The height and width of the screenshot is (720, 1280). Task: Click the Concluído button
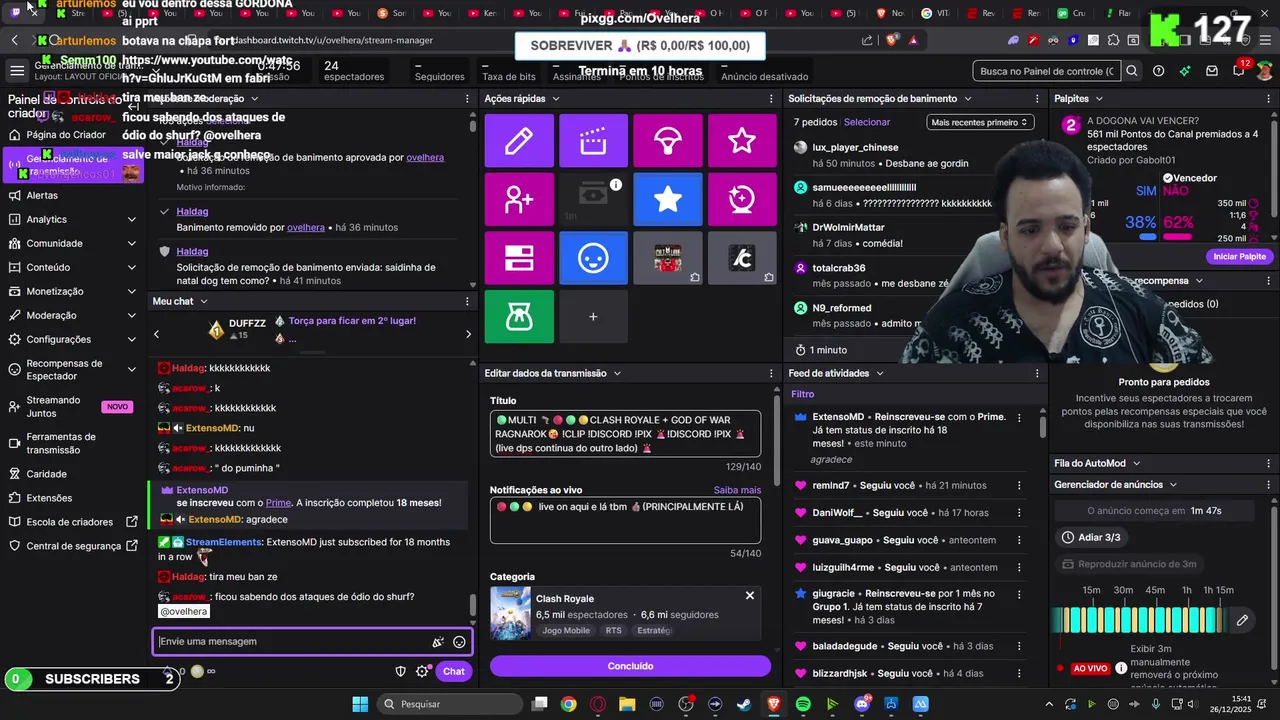pyautogui.click(x=630, y=666)
